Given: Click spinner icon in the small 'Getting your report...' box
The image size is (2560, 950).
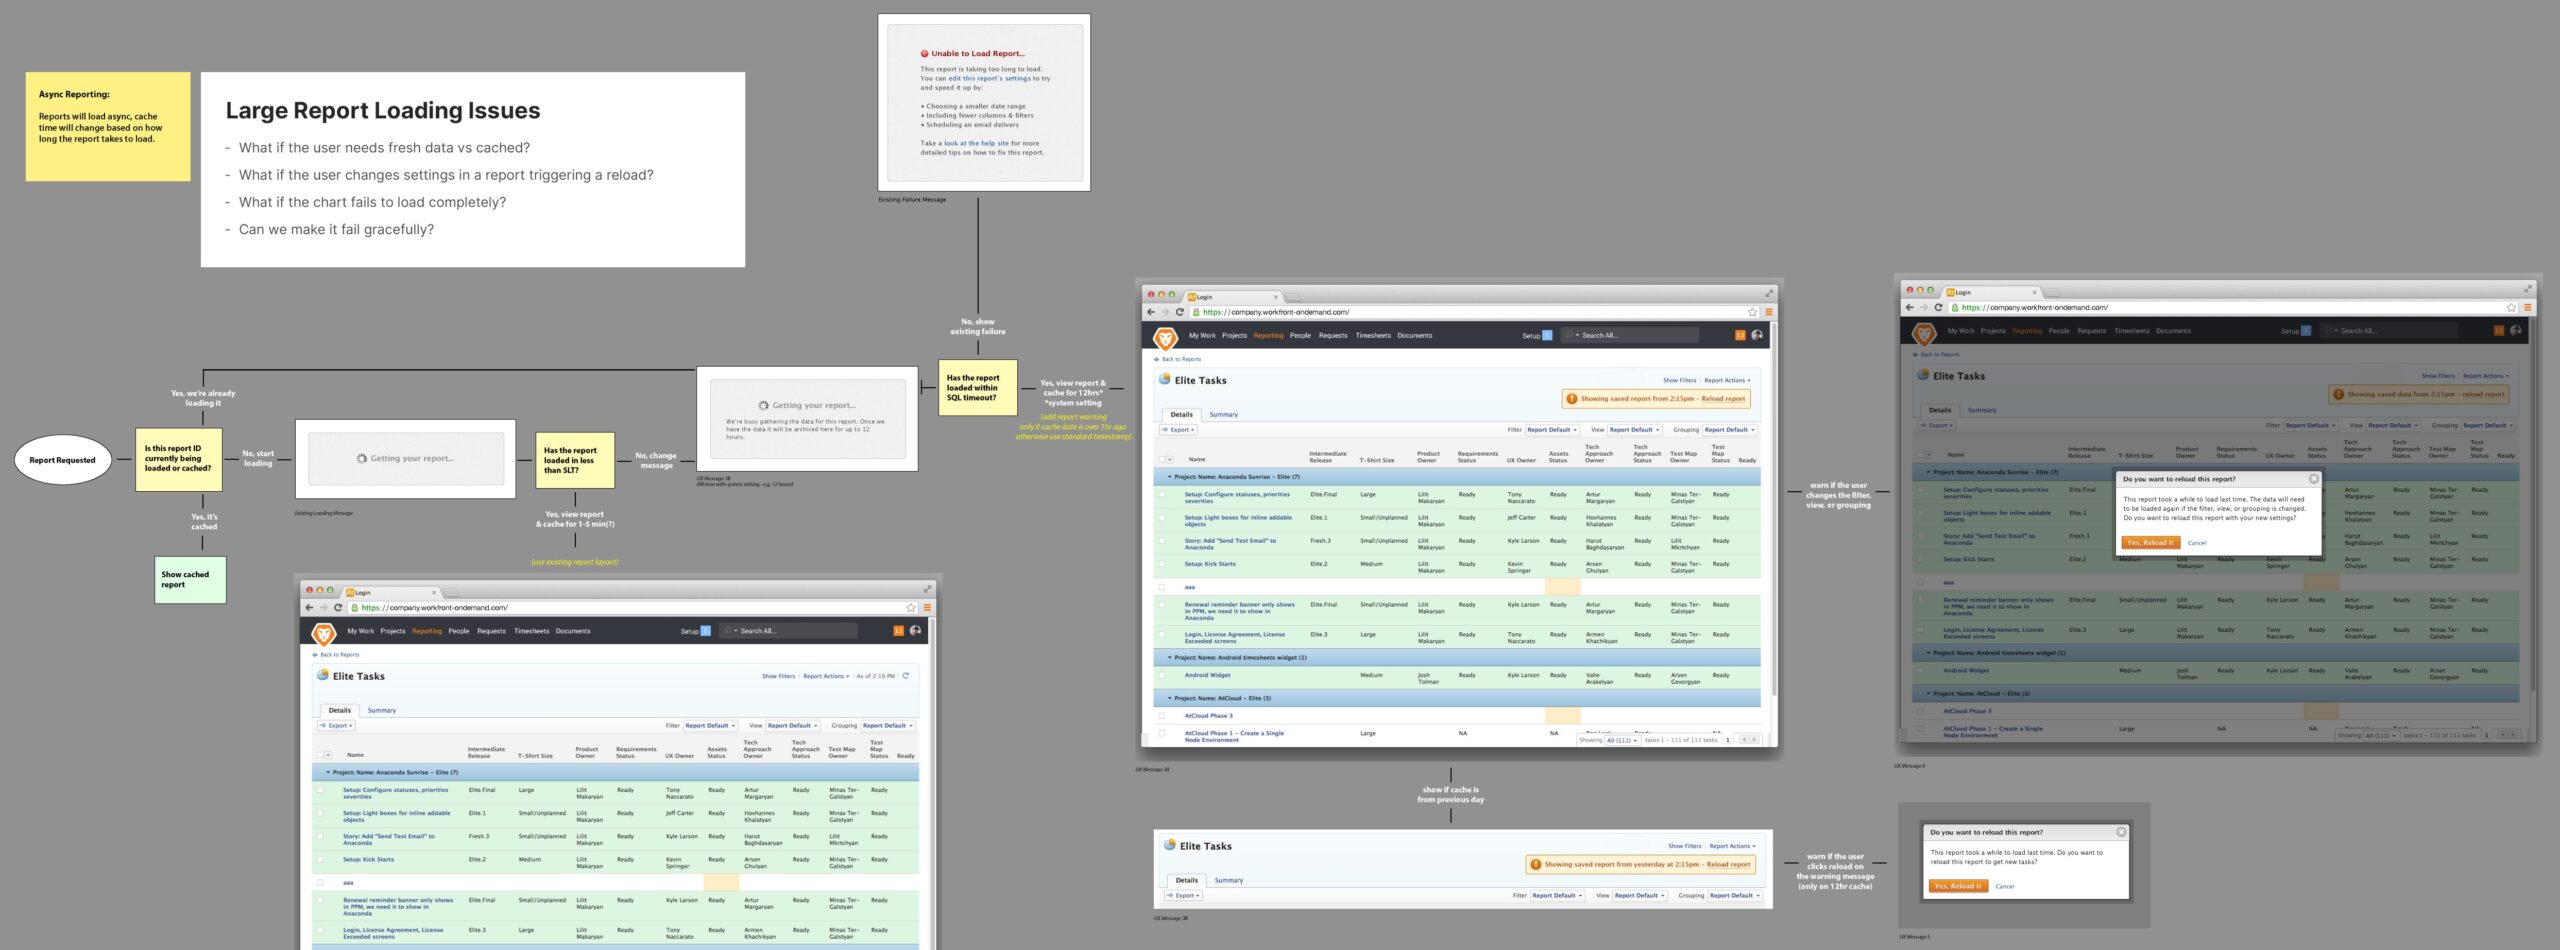Looking at the screenshot, I should coord(362,459).
